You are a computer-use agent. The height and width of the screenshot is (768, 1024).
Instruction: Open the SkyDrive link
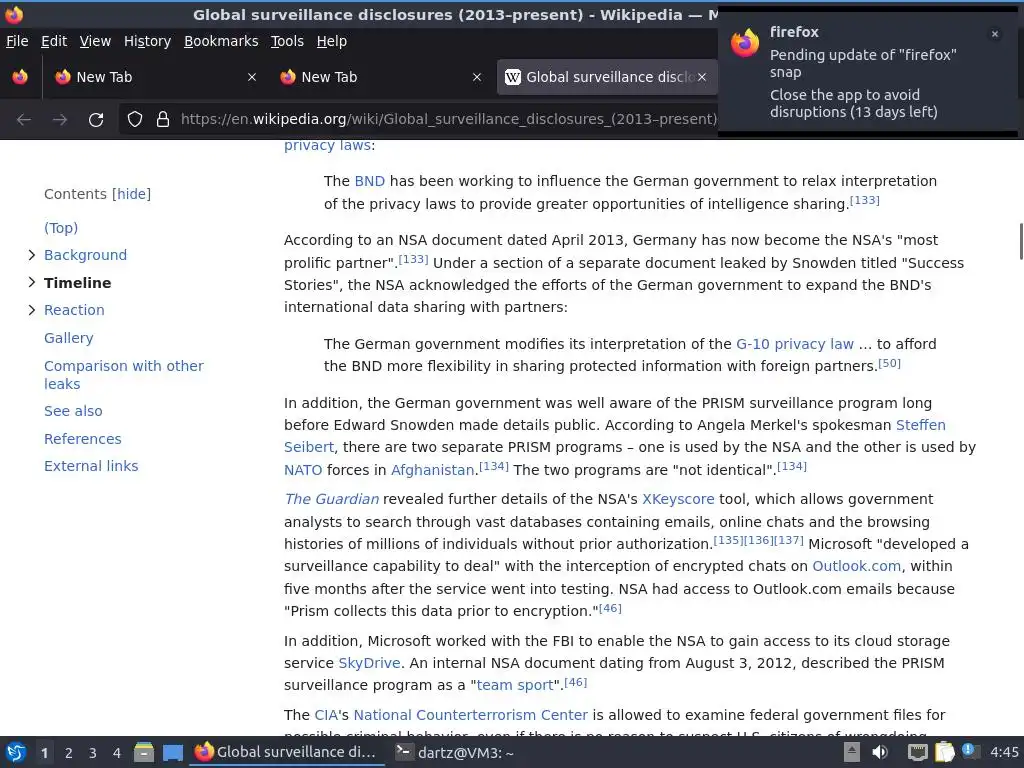(x=369, y=663)
